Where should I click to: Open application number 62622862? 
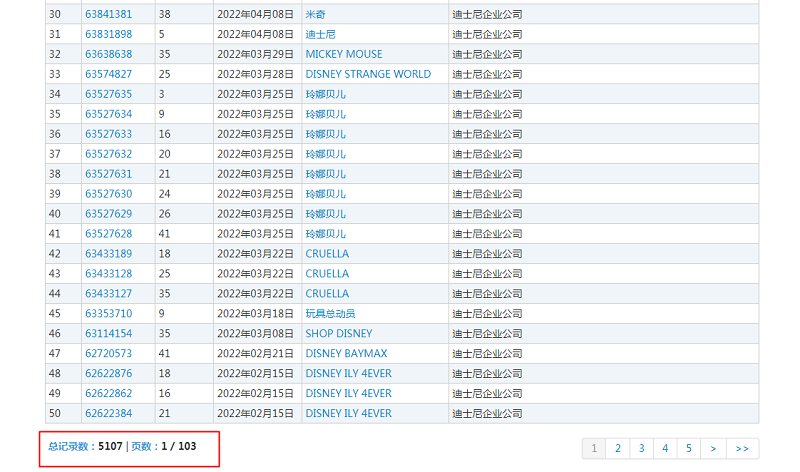(108, 393)
